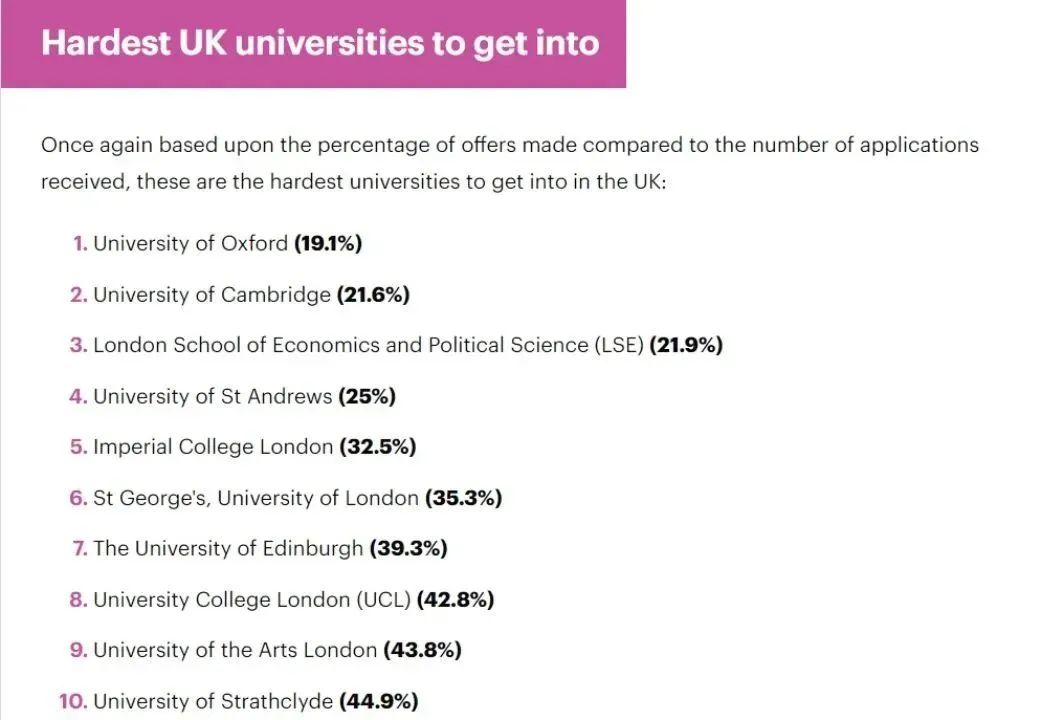Click the number 10 list marker
The image size is (1064, 720).
(x=73, y=701)
